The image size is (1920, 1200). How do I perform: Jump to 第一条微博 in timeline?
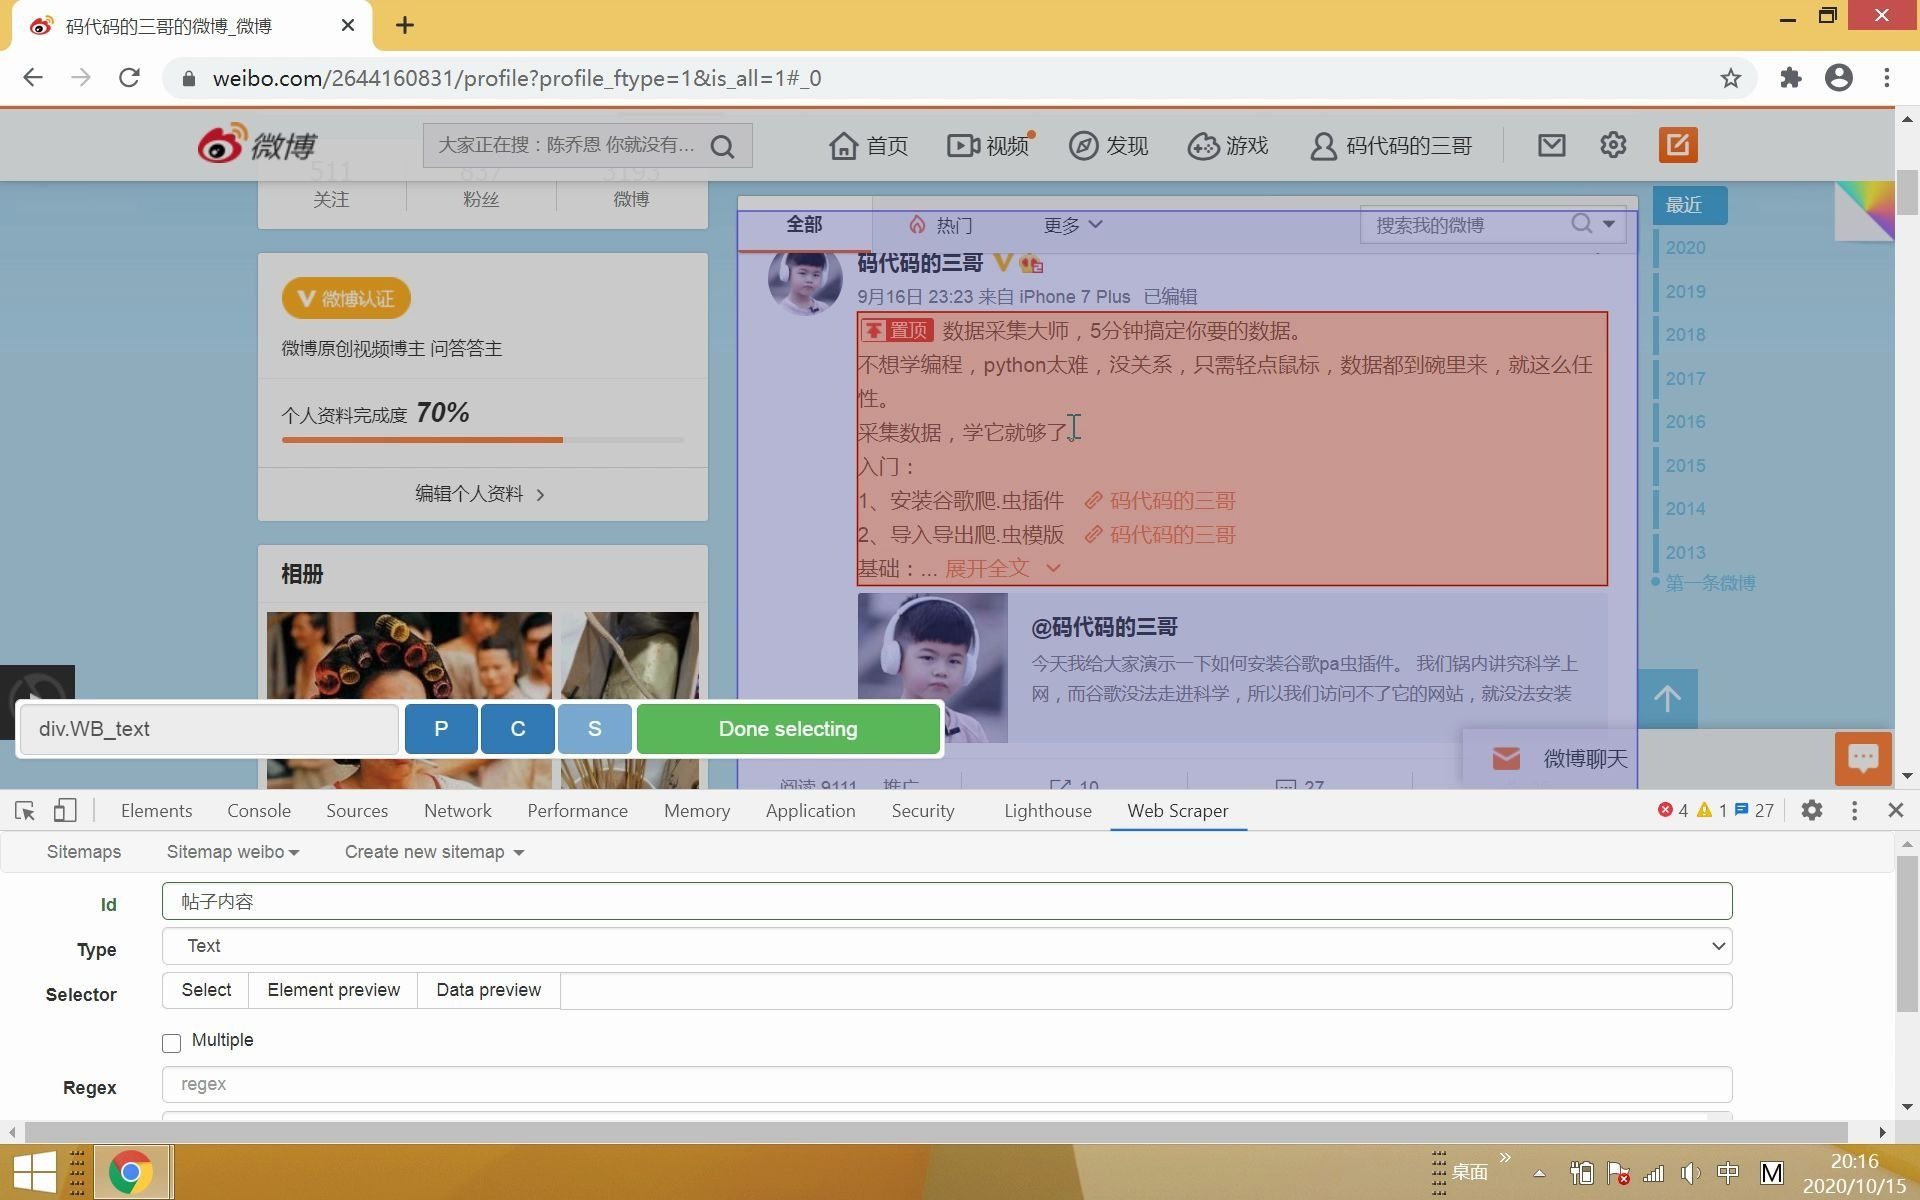point(1711,583)
